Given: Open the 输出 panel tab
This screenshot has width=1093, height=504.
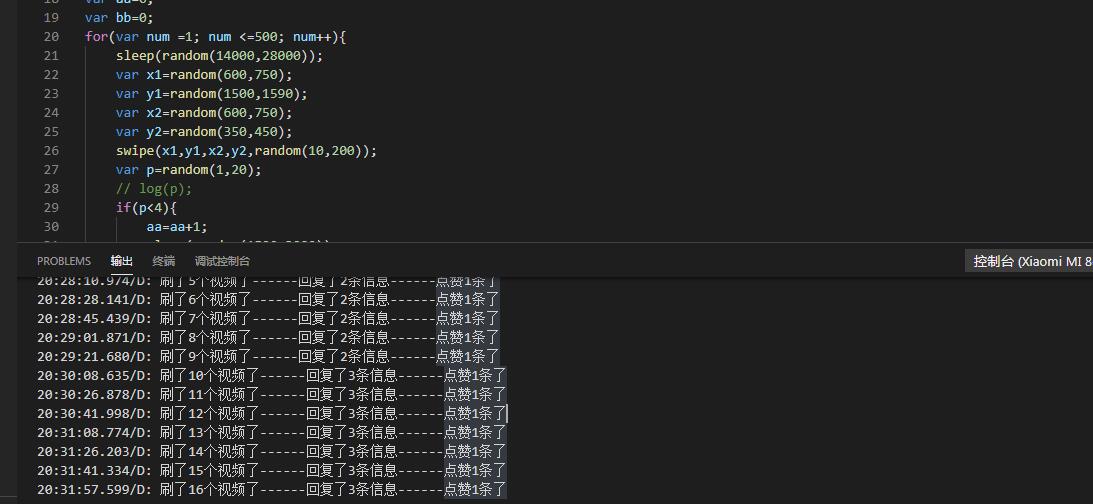Looking at the screenshot, I should (x=121, y=261).
